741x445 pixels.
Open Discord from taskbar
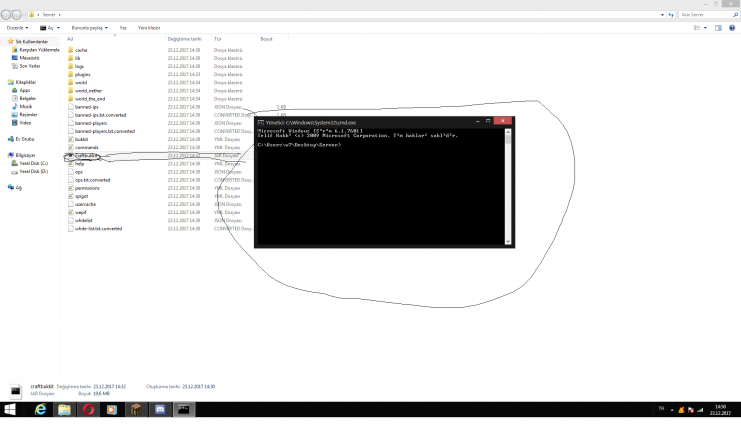pos(160,410)
